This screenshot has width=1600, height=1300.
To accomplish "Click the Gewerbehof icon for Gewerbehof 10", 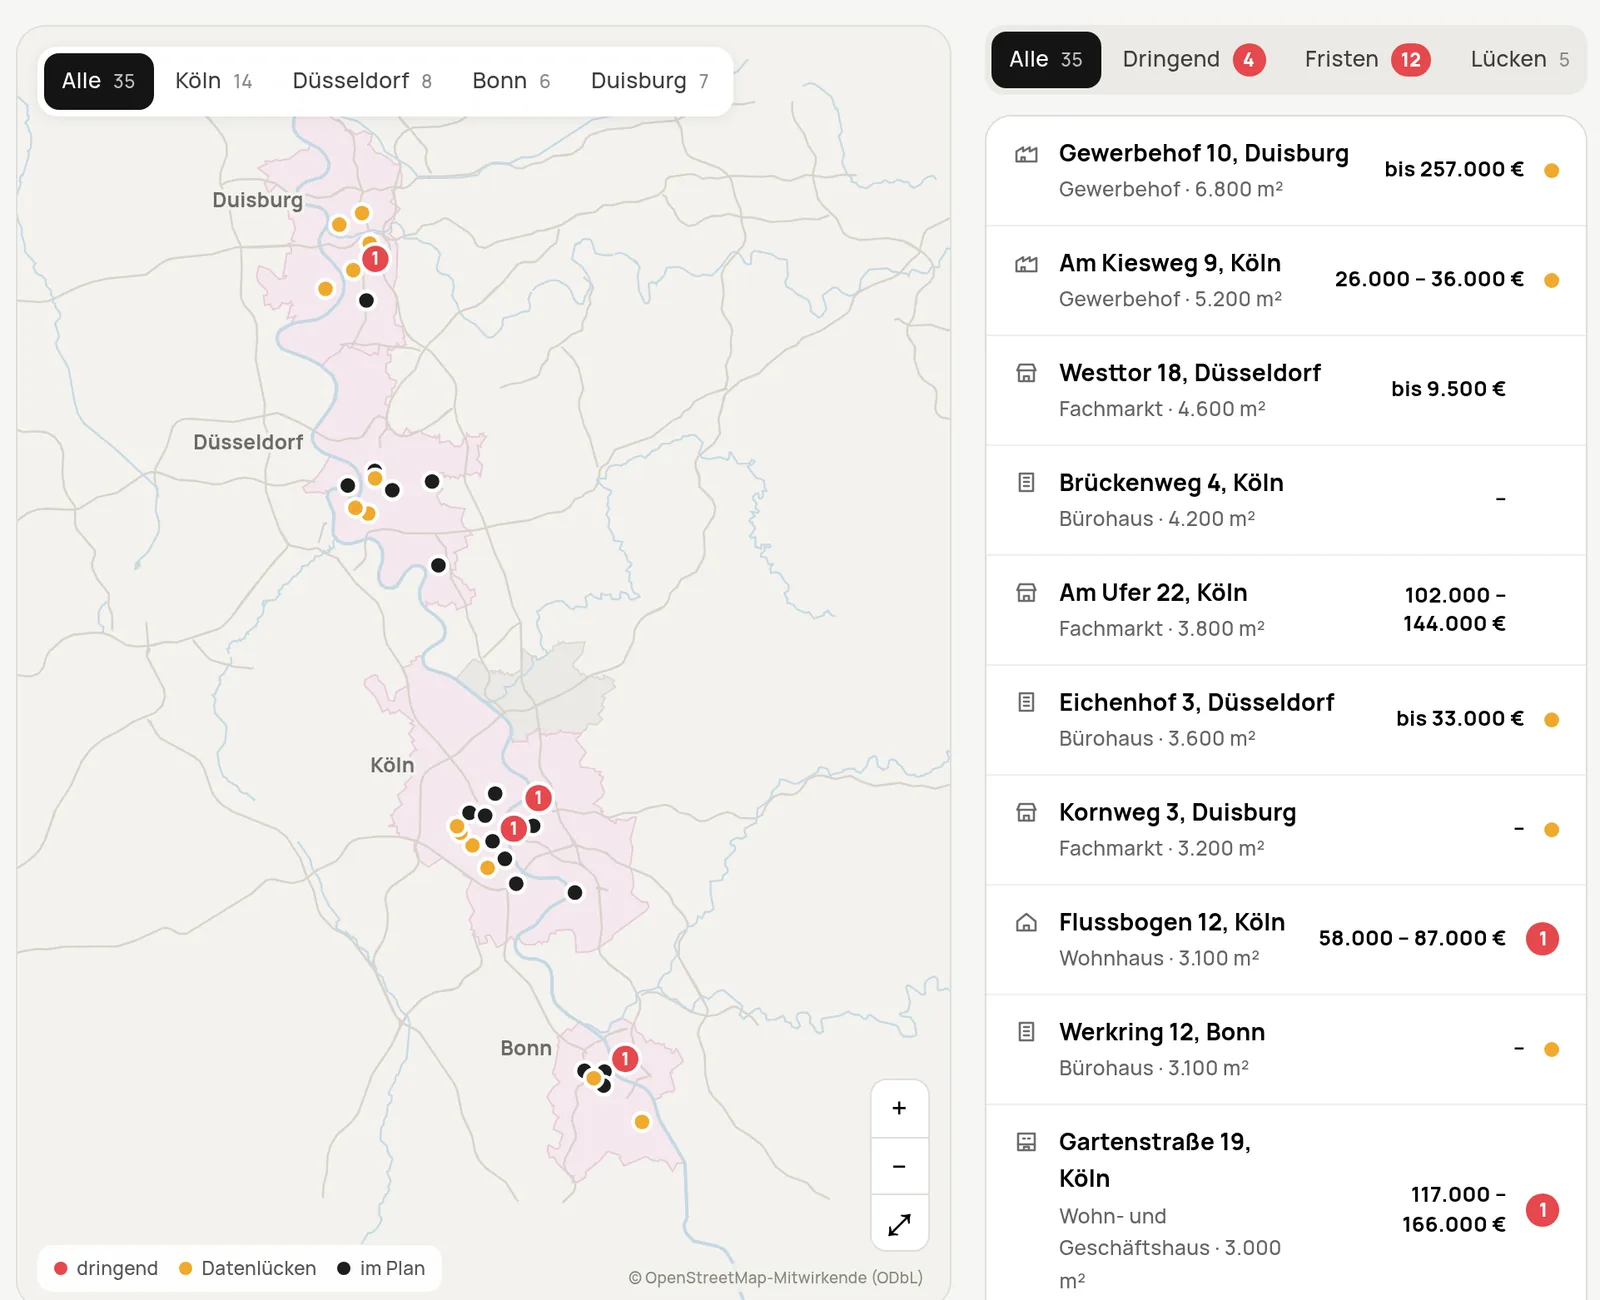I will click(1026, 154).
